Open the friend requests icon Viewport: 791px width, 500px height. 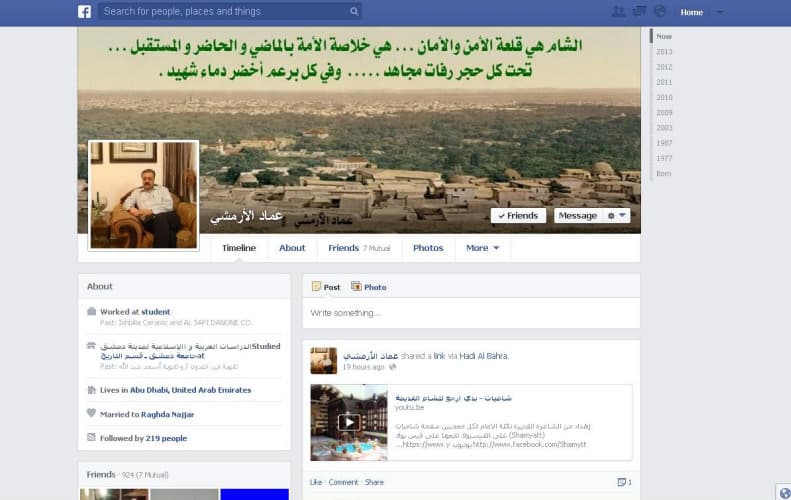pos(618,12)
